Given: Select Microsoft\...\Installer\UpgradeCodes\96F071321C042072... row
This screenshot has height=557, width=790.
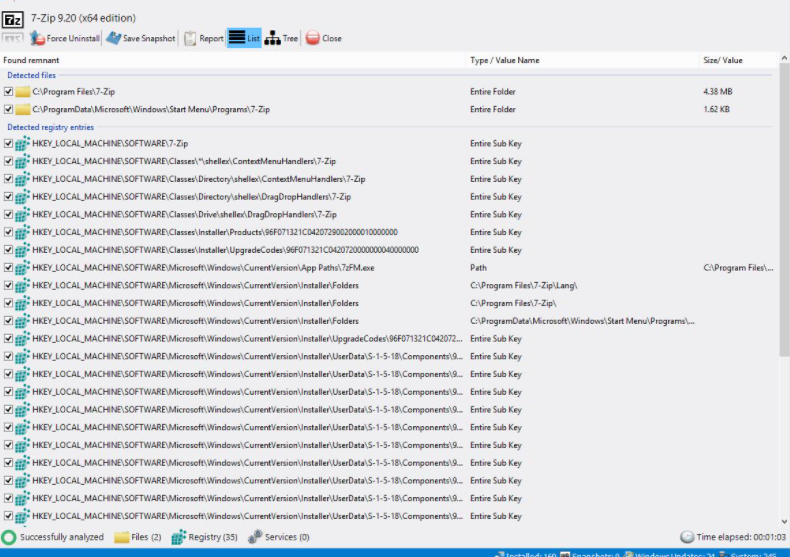Looking at the screenshot, I should [x=247, y=339].
